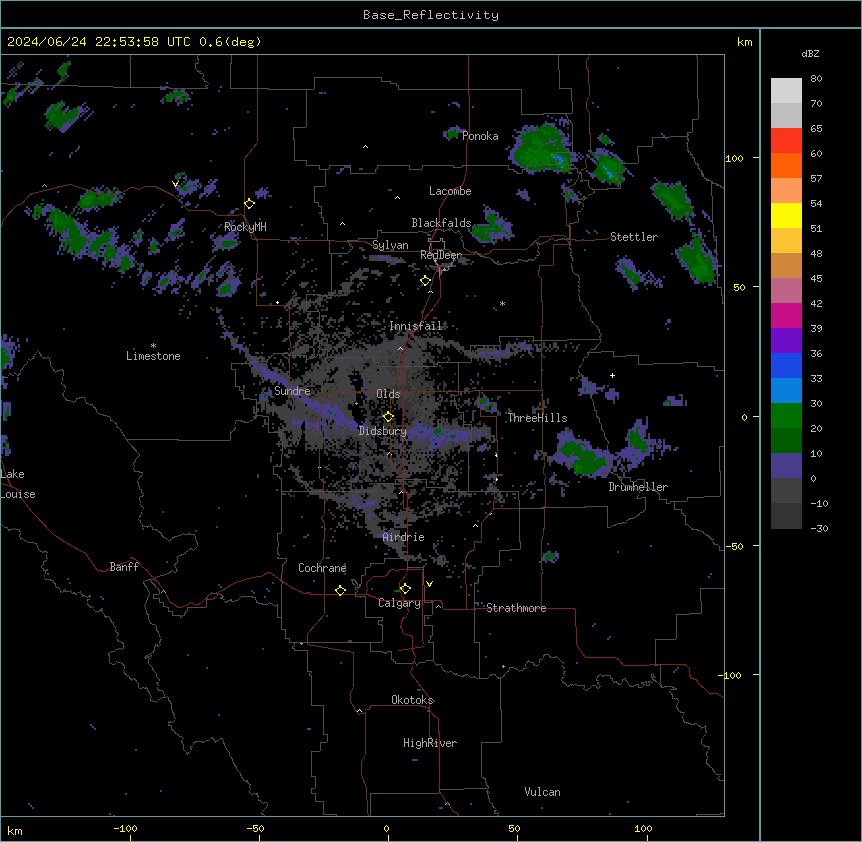The width and height of the screenshot is (862, 842).
Task: Click the Airdrie city label
Action: [x=404, y=537]
